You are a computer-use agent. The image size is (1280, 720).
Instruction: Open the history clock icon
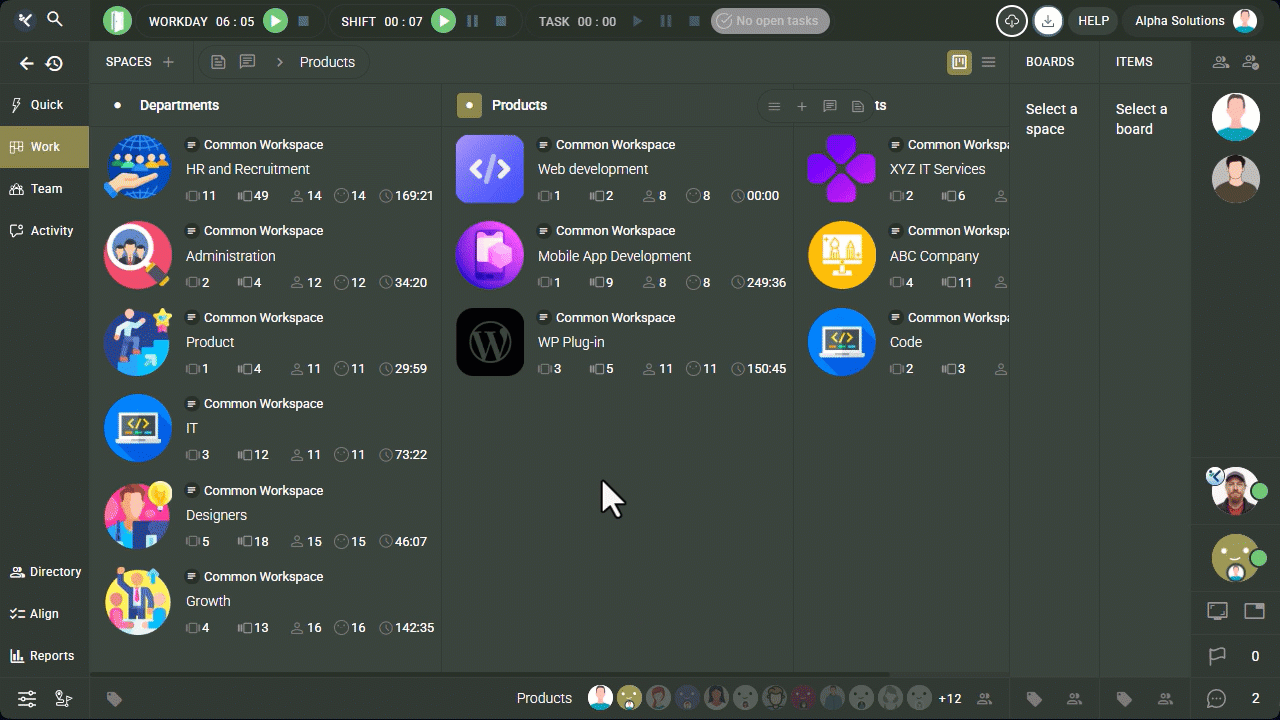click(x=54, y=63)
